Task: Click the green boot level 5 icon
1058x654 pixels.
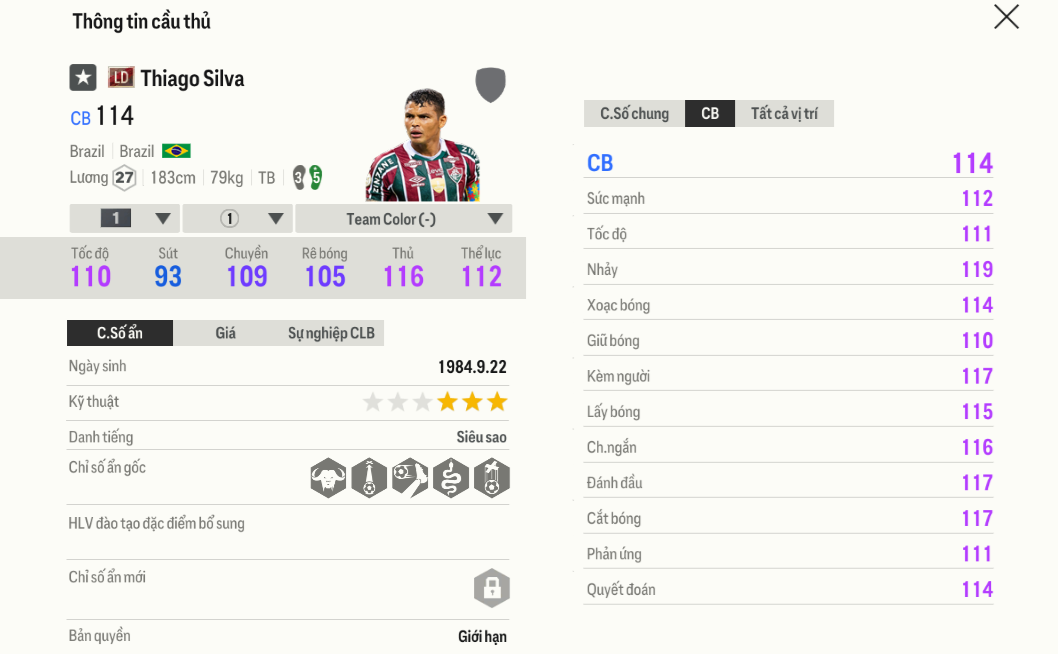Action: click(x=314, y=177)
